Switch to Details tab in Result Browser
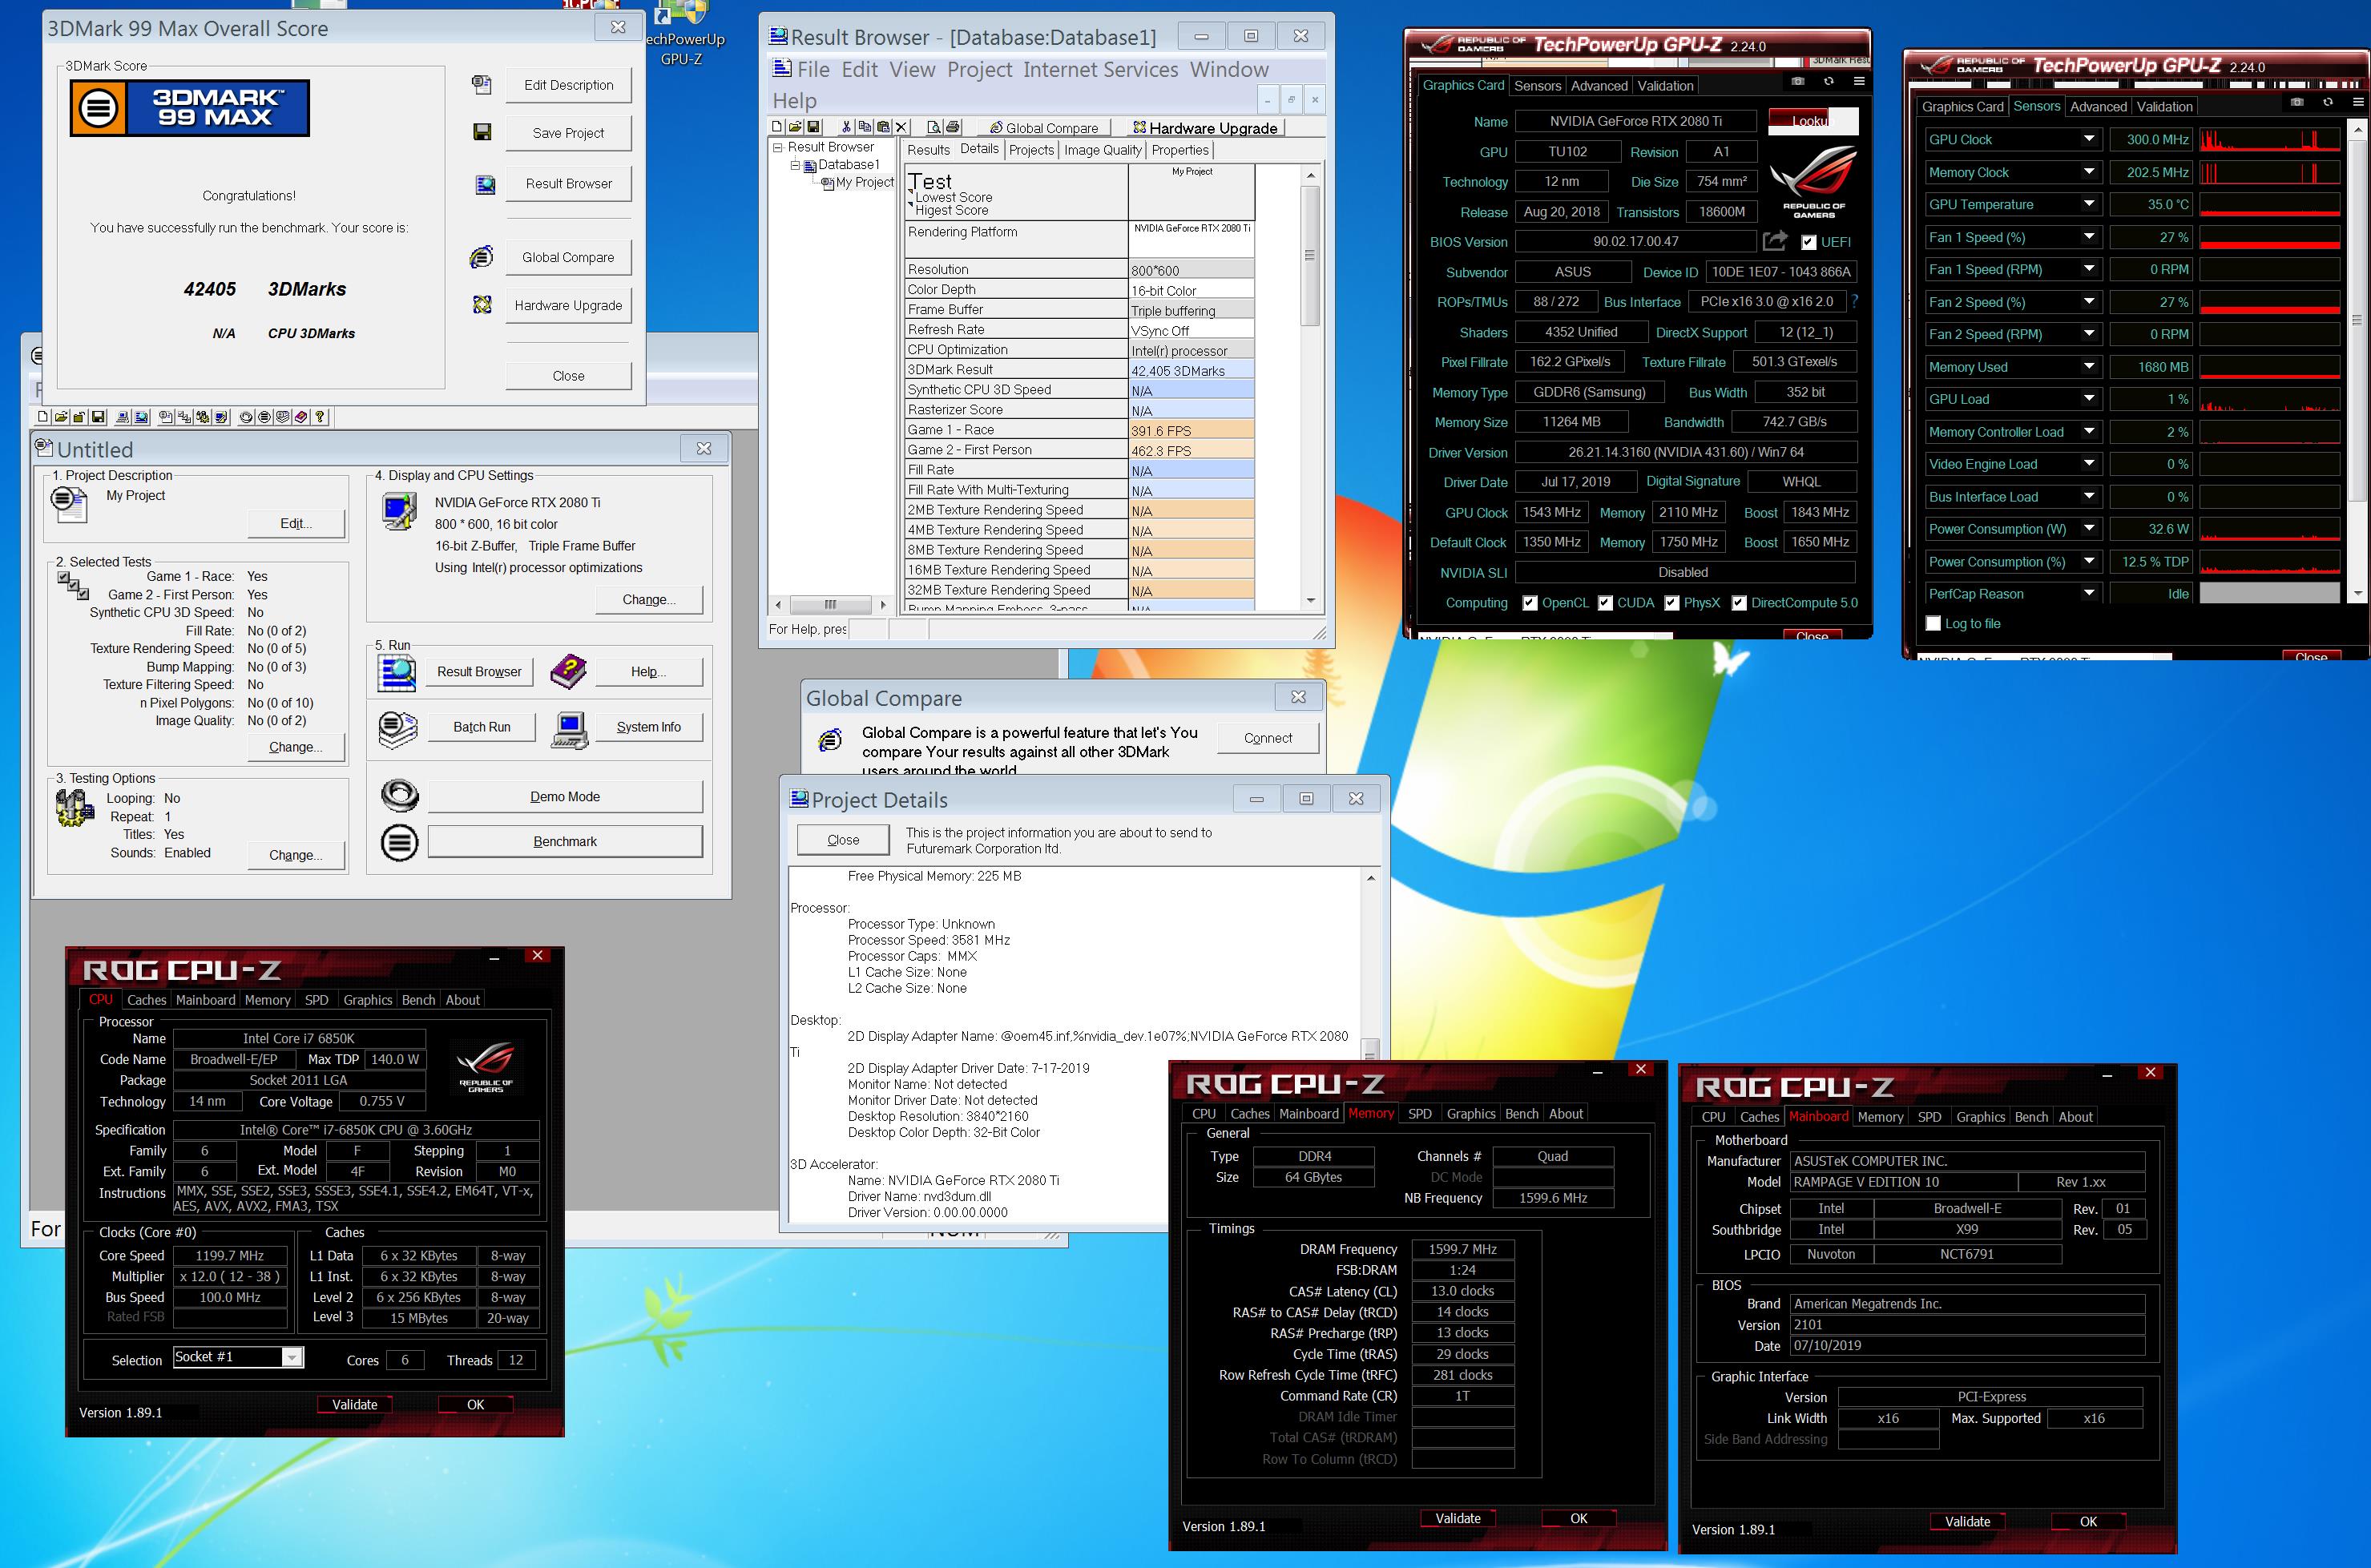This screenshot has height=1568, width=2371. 979,149
